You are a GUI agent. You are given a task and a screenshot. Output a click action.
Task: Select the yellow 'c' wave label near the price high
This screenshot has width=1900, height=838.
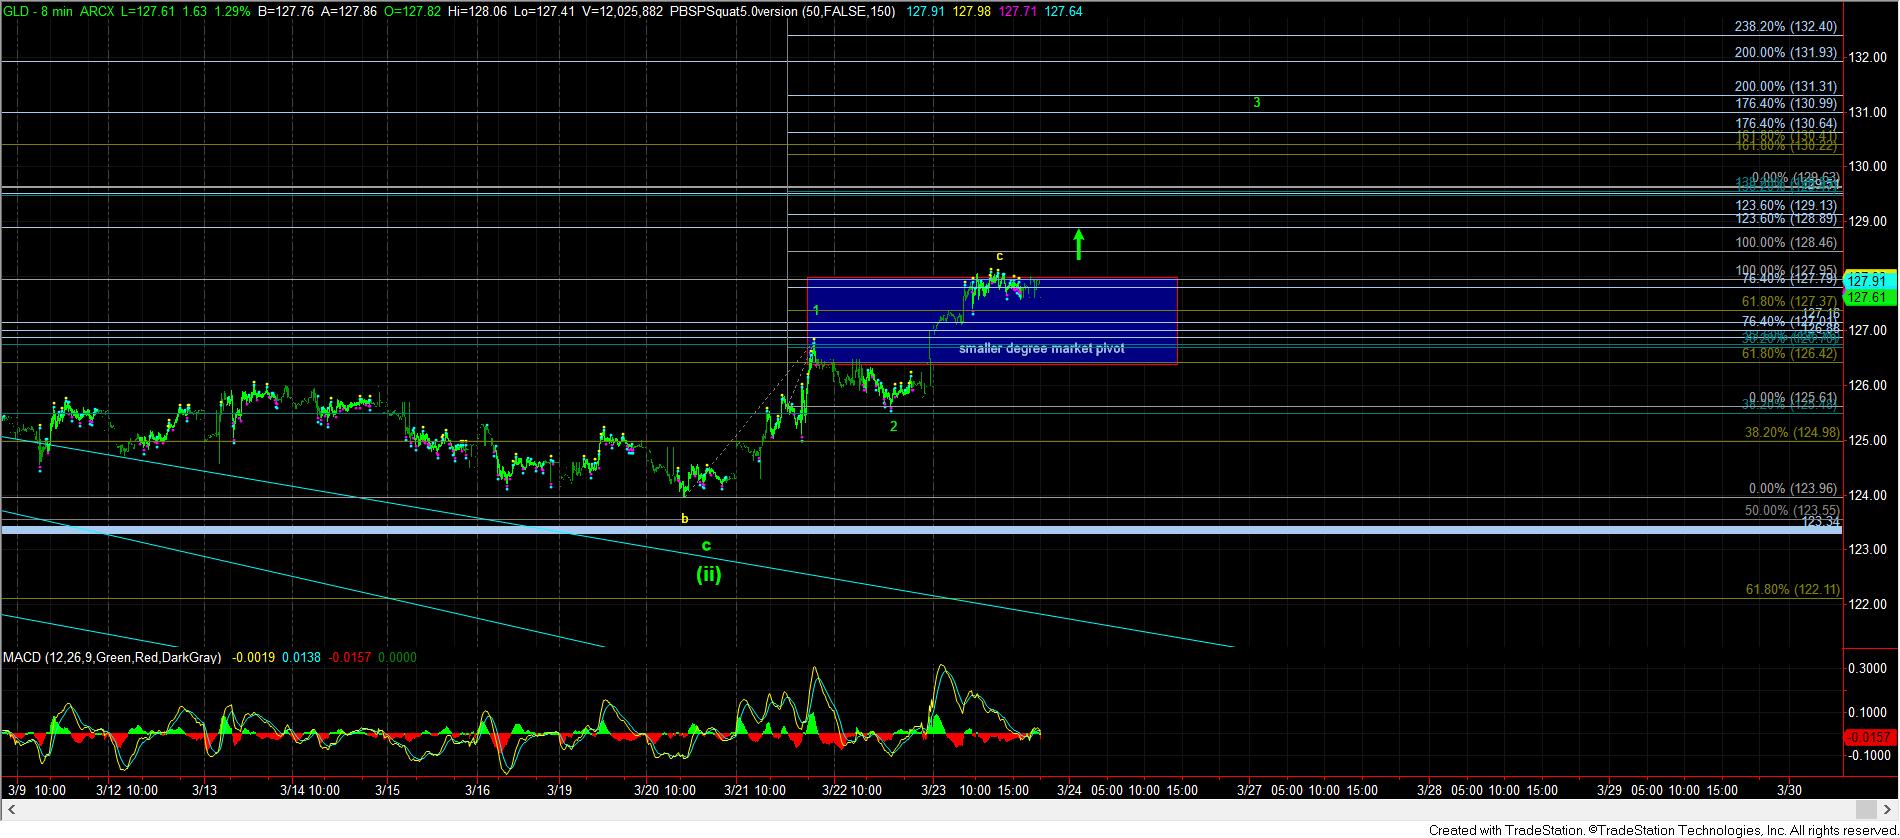pyautogui.click(x=999, y=256)
